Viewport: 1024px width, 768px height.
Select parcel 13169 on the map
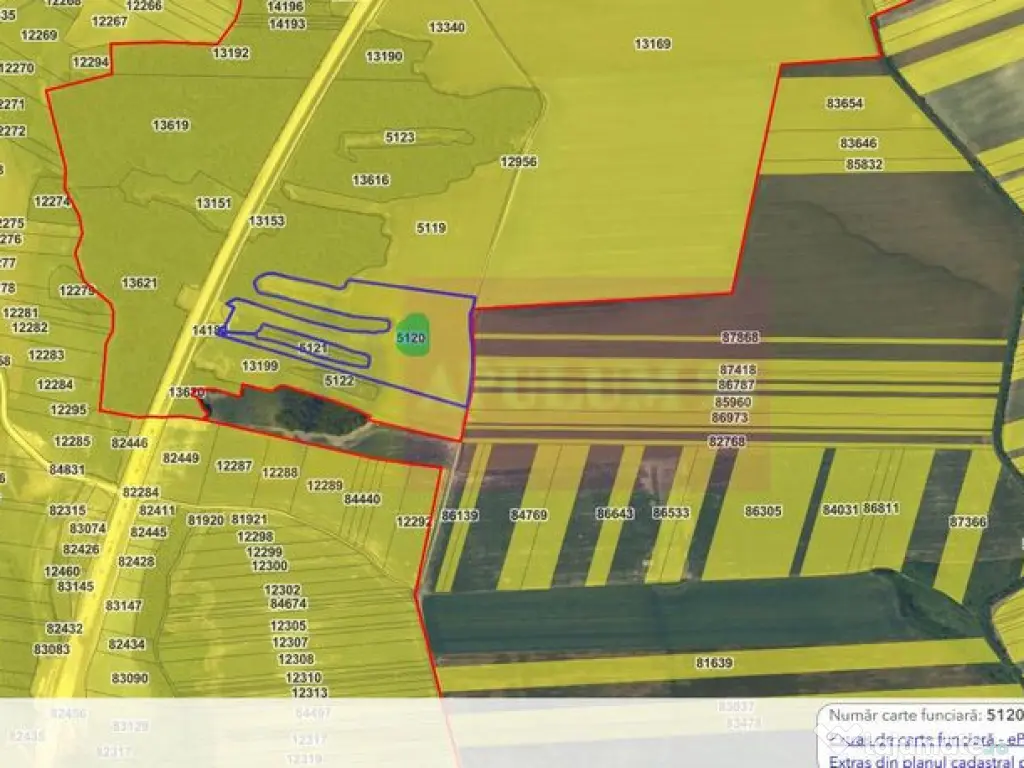tap(653, 44)
